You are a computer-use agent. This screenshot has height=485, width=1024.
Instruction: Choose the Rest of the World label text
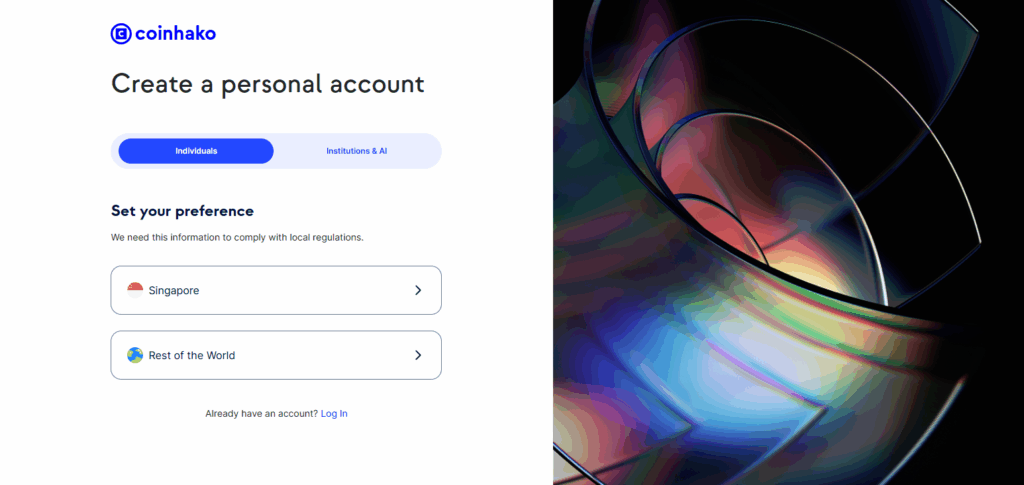(x=192, y=355)
